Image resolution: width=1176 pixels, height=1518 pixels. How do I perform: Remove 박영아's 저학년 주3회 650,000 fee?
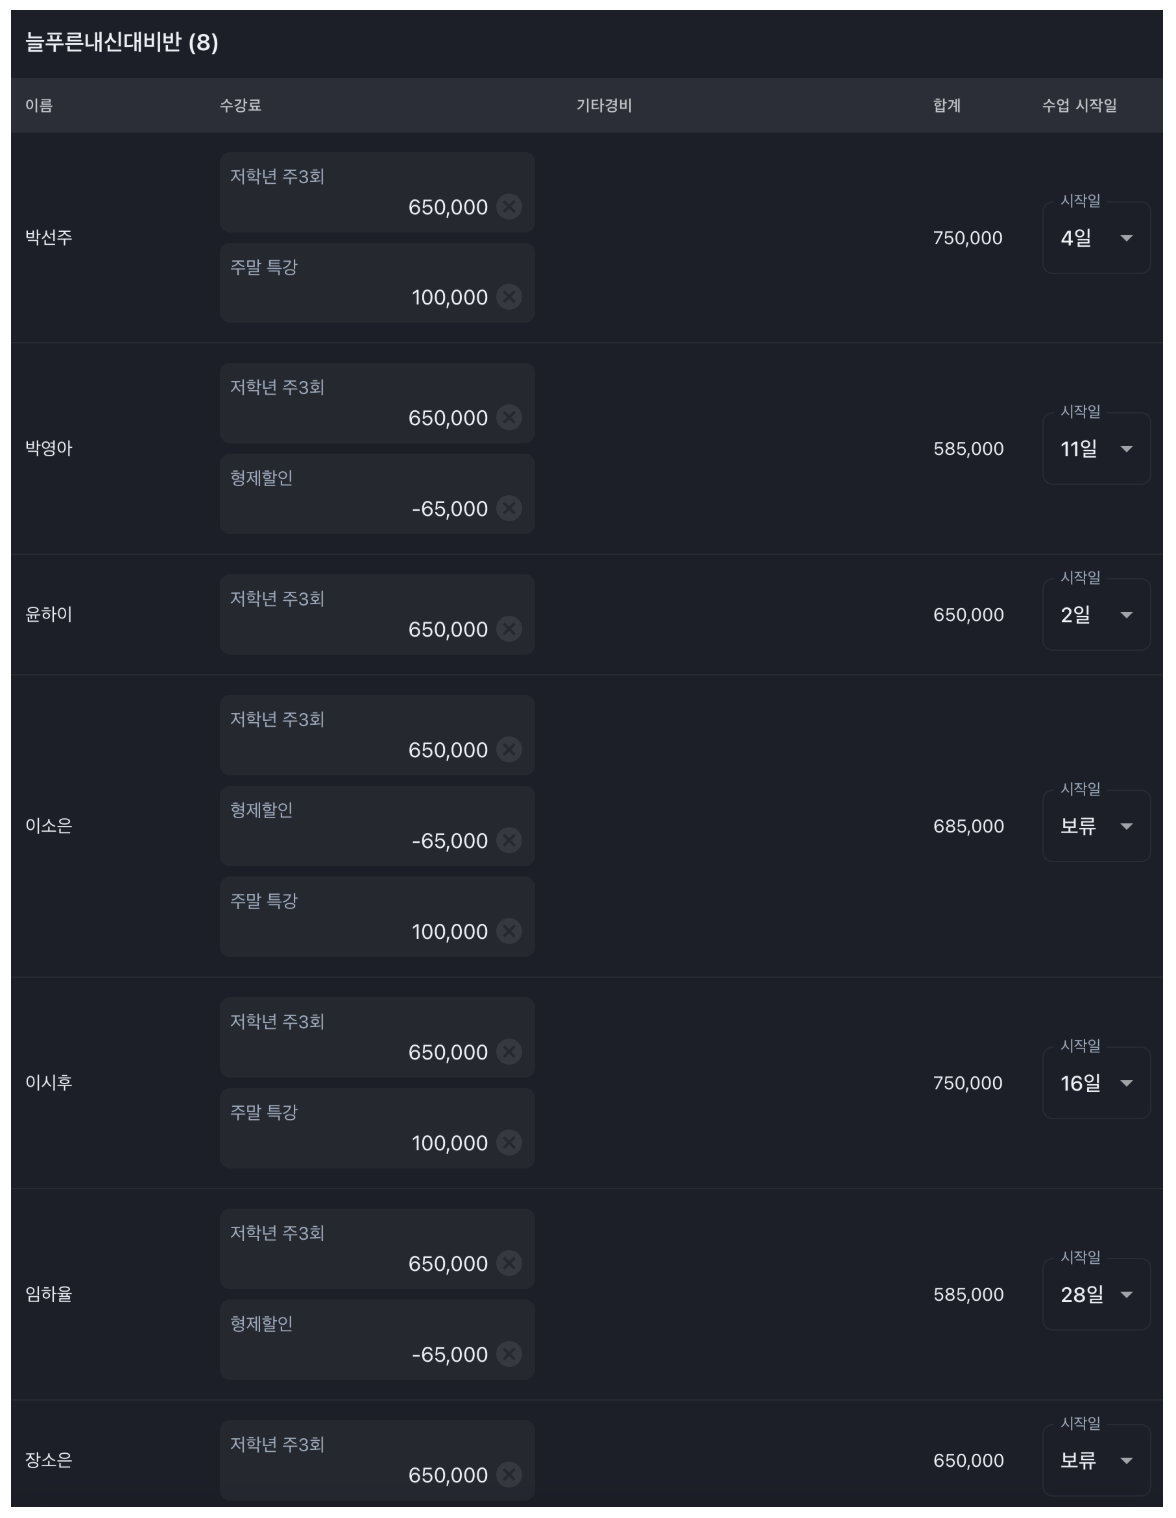509,417
